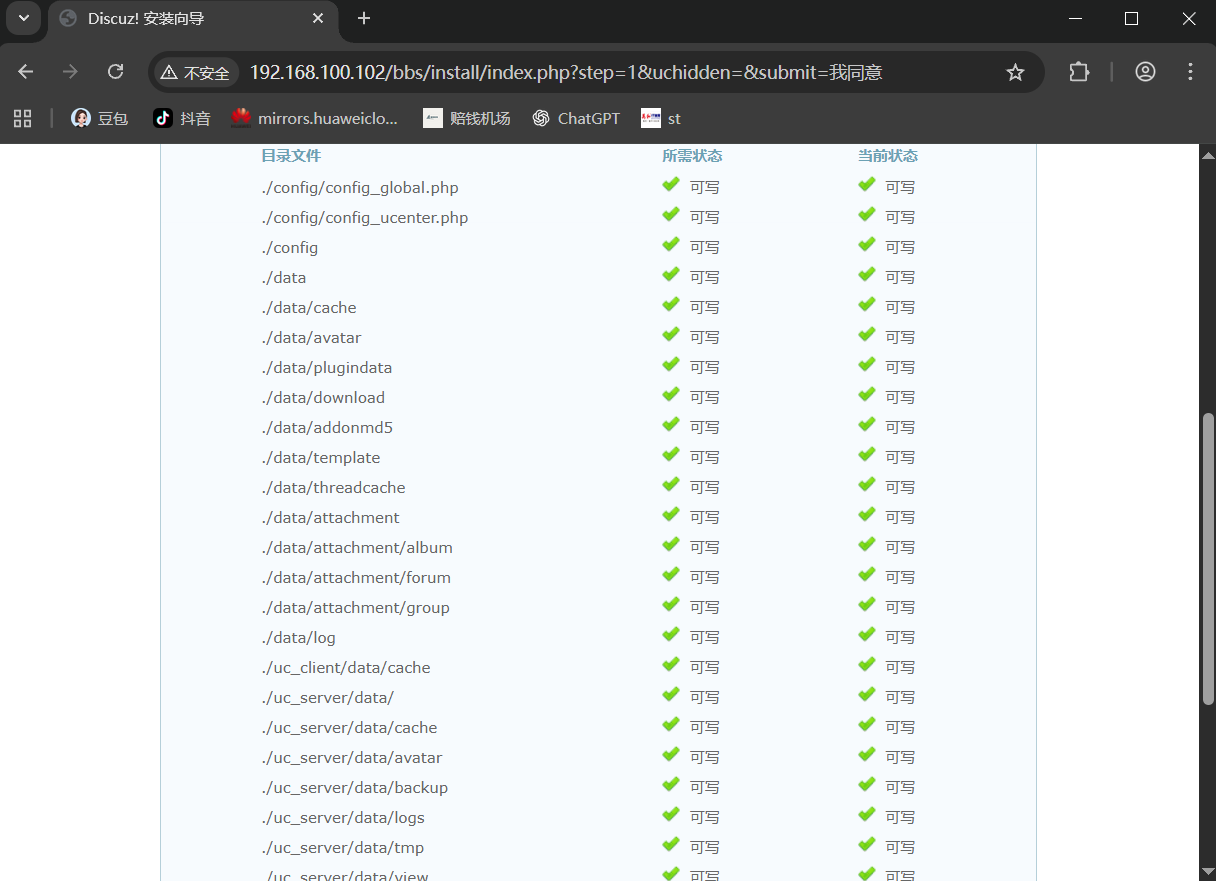Image resolution: width=1216 pixels, height=881 pixels.
Task: Click the 目录文件 column header
Action: click(x=291, y=156)
